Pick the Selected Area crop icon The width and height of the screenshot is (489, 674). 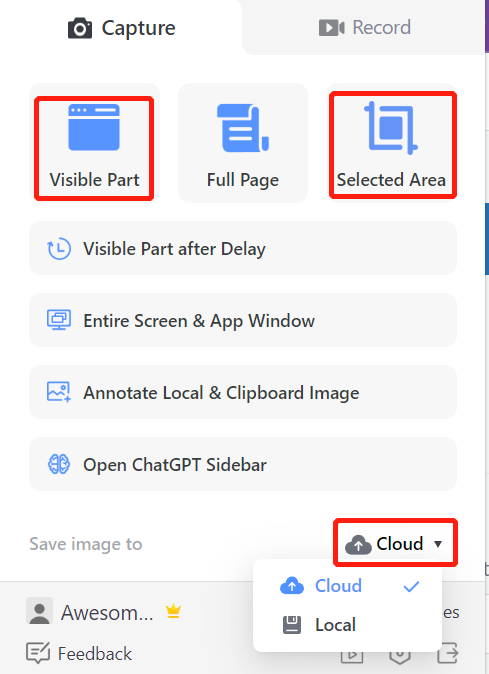coord(391,128)
